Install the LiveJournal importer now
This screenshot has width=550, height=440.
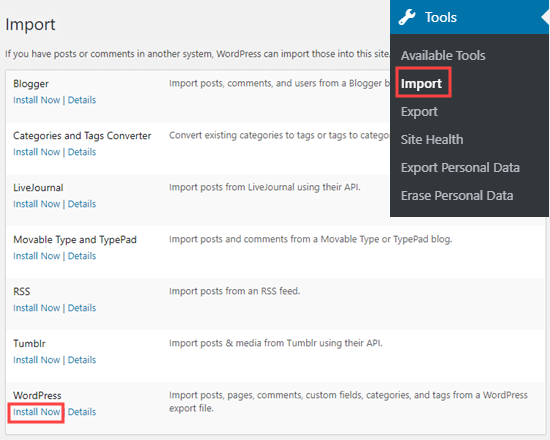point(36,204)
